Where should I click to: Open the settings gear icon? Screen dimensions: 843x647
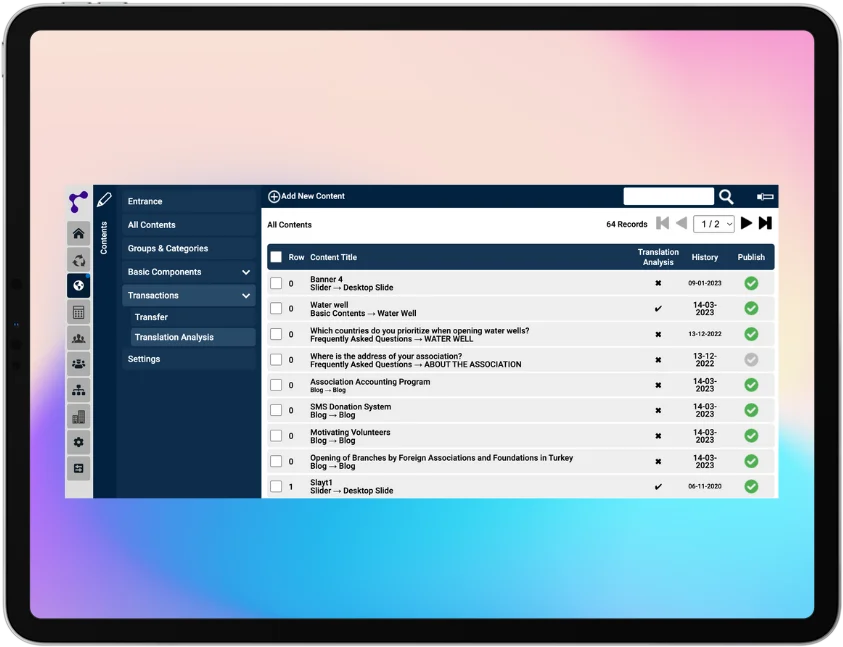click(79, 441)
